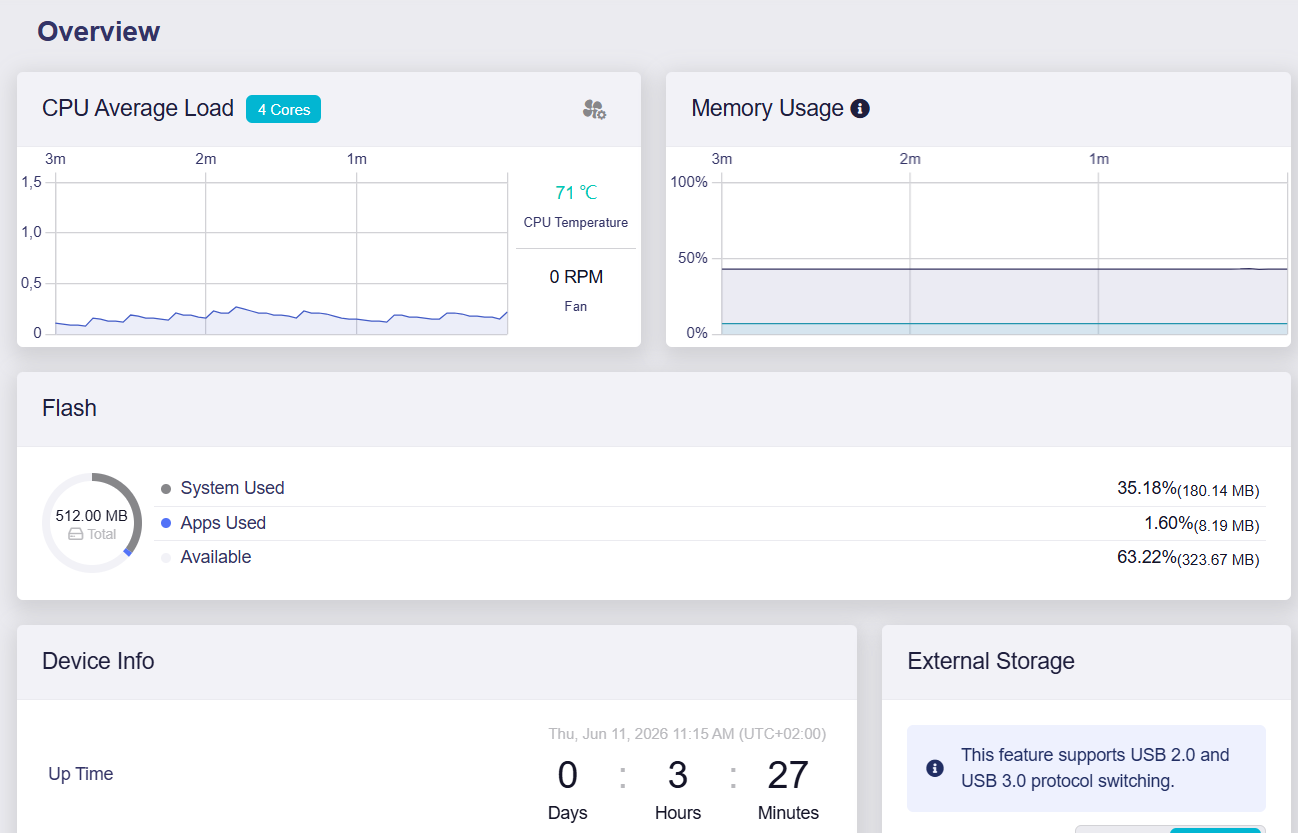Click the grey System Used legend dot
The image size is (1298, 833).
coord(166,489)
